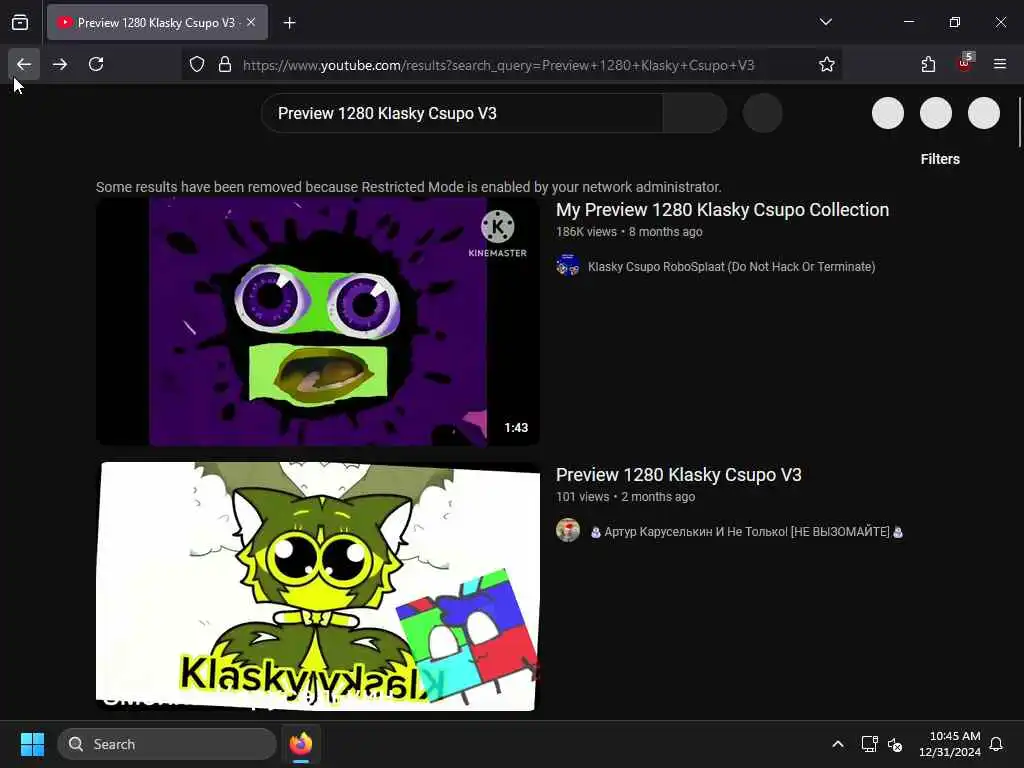Open the My Preview 1280 Klasky Csupo Collection thumbnail

318,321
